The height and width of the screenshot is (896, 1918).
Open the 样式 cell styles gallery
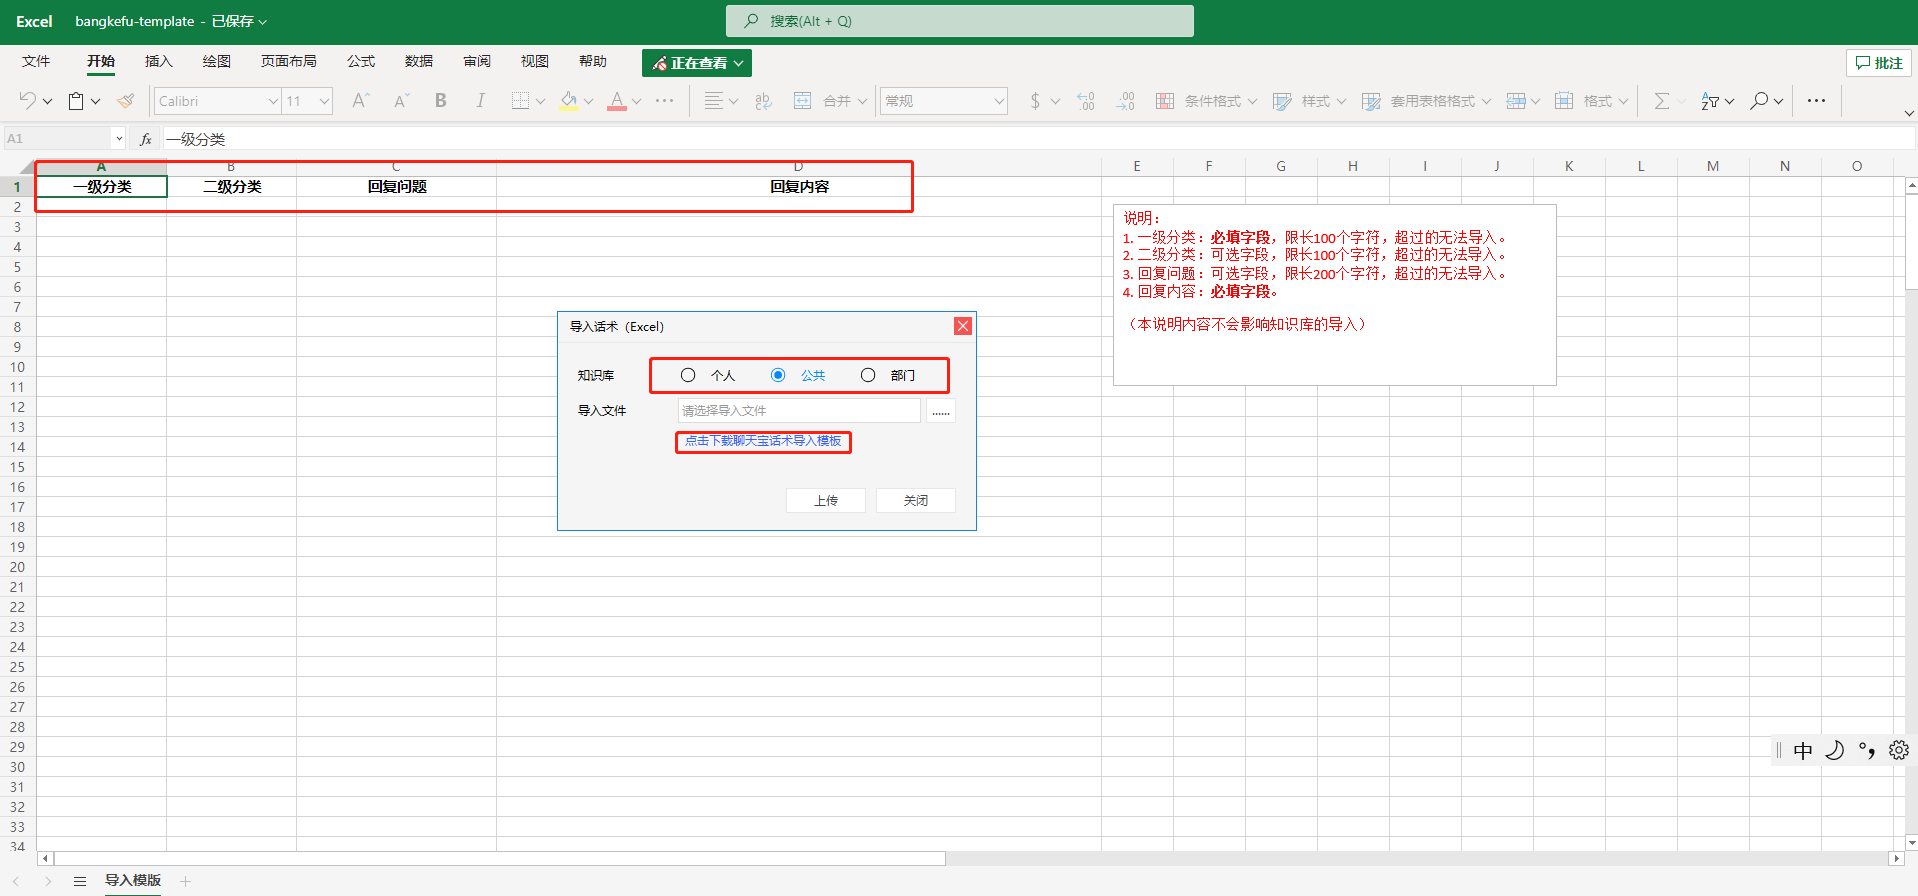click(1309, 101)
